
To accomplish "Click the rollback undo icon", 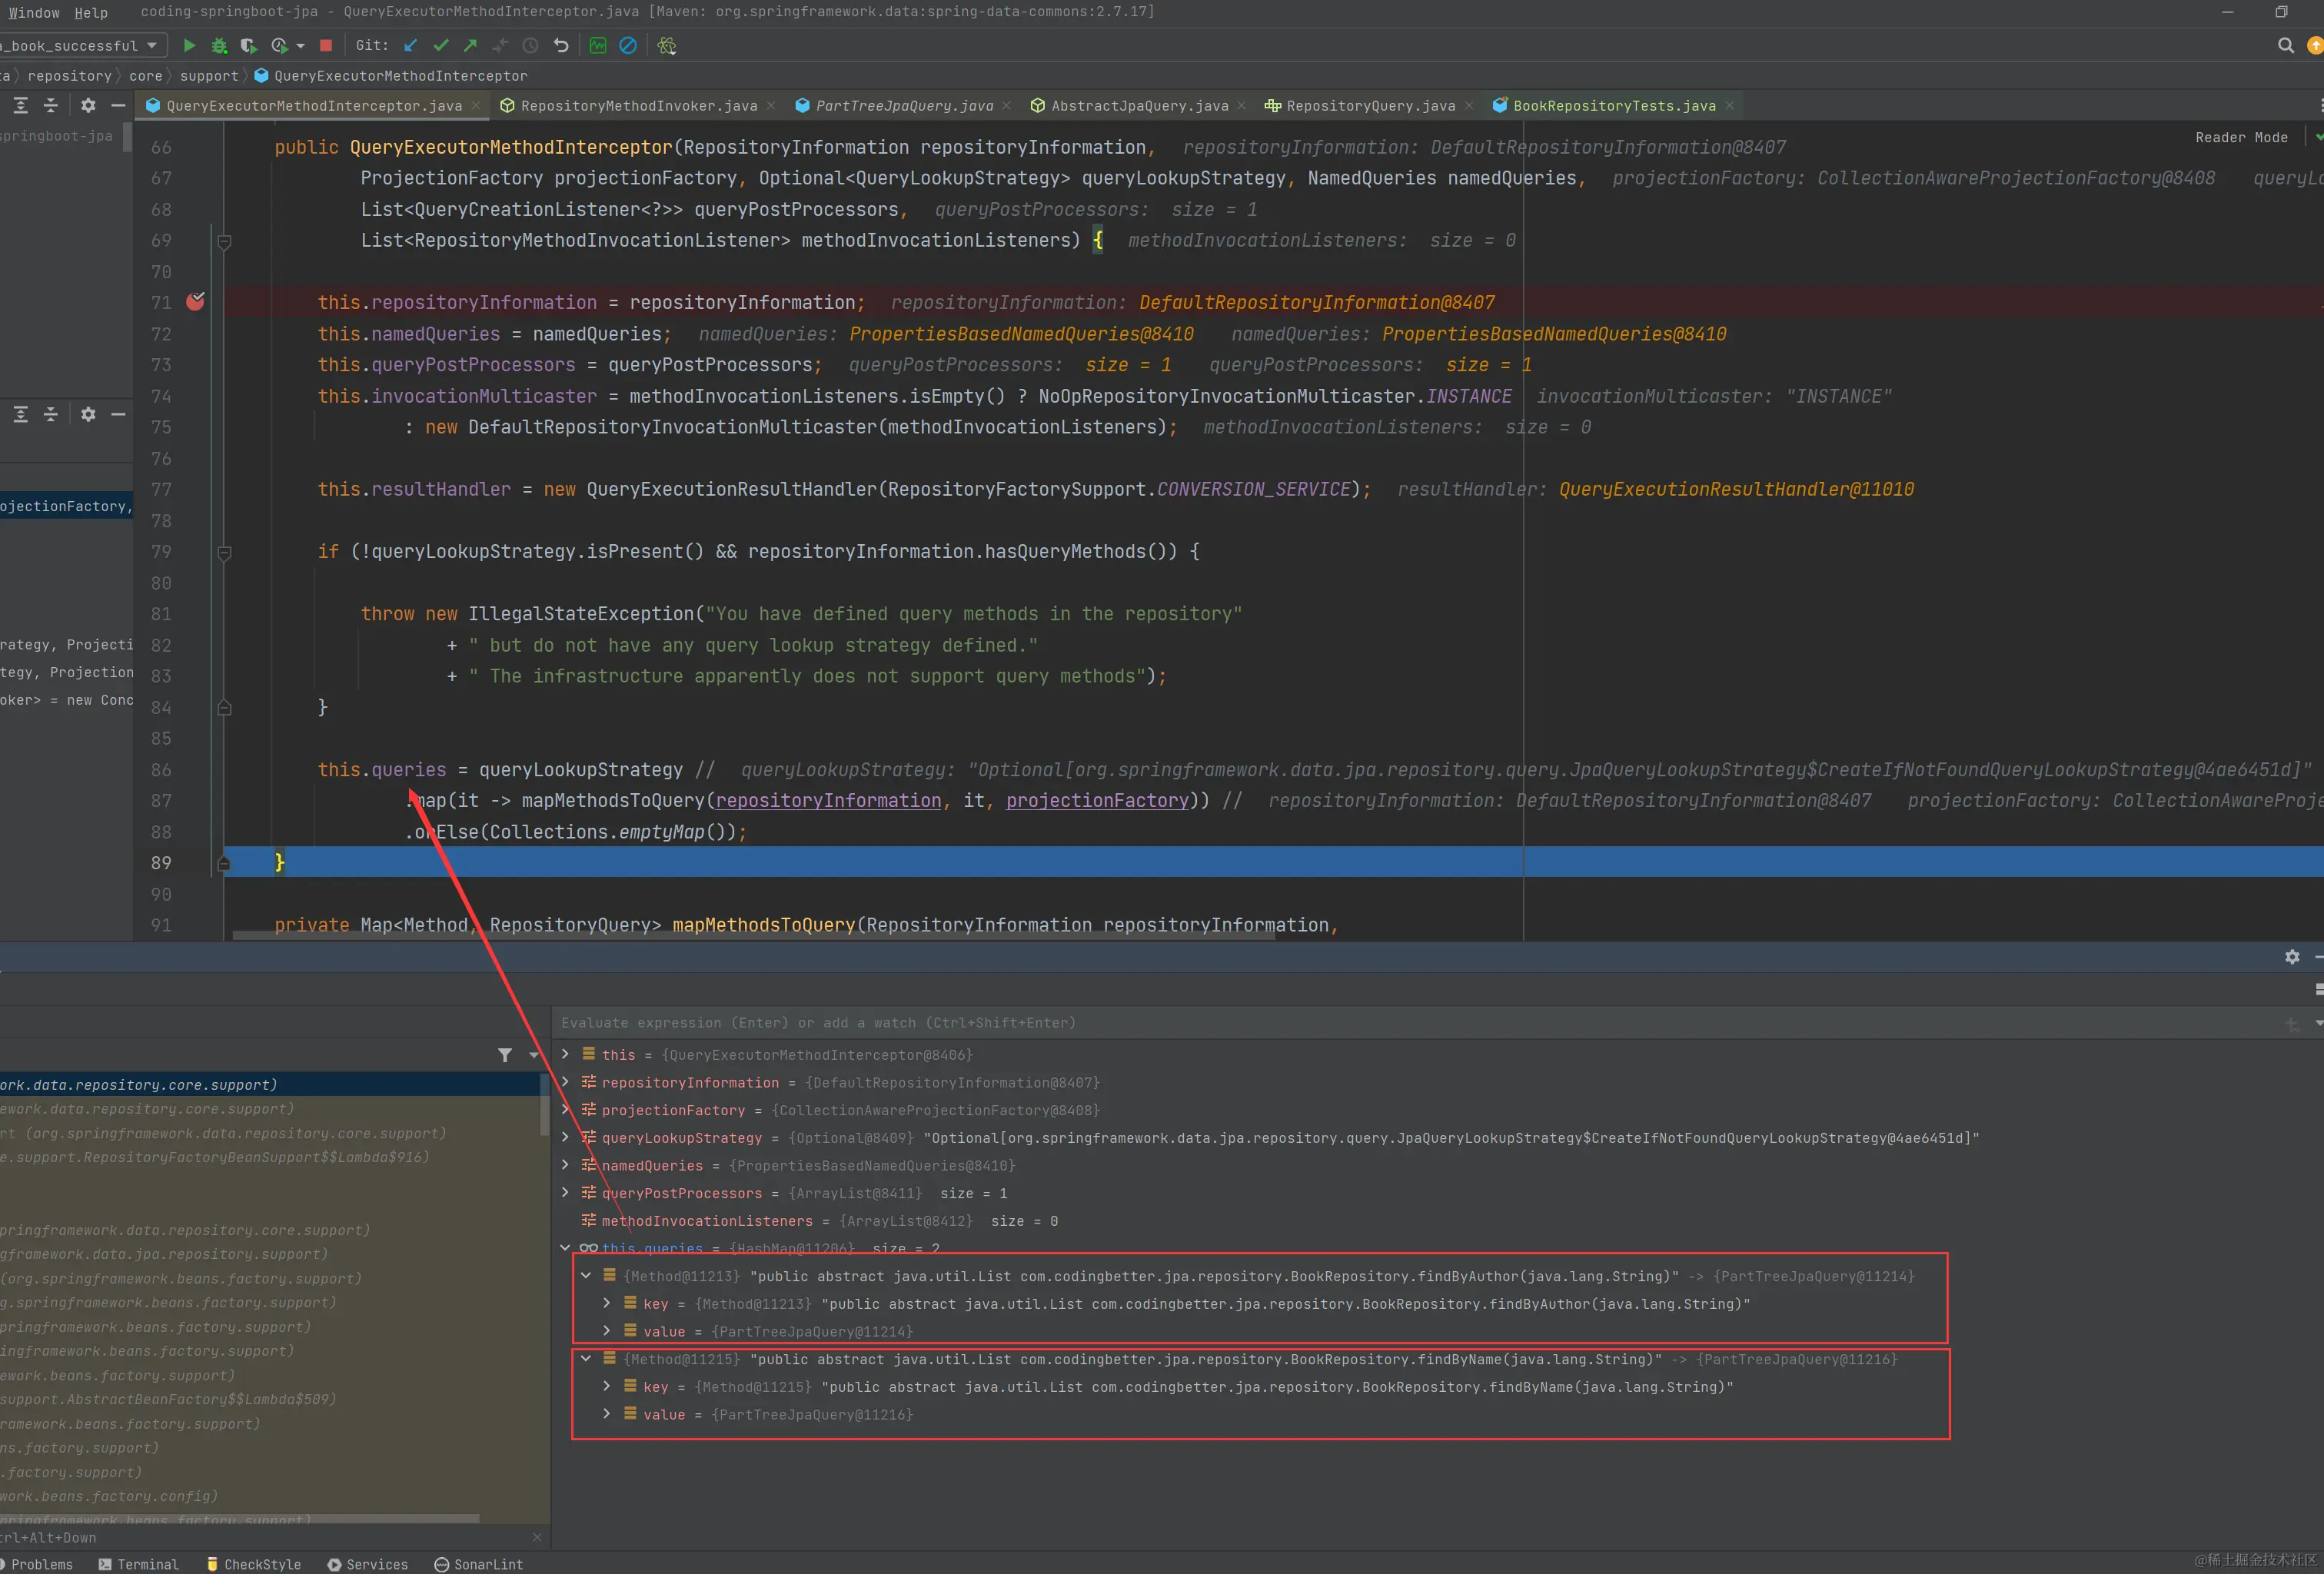I will [561, 45].
